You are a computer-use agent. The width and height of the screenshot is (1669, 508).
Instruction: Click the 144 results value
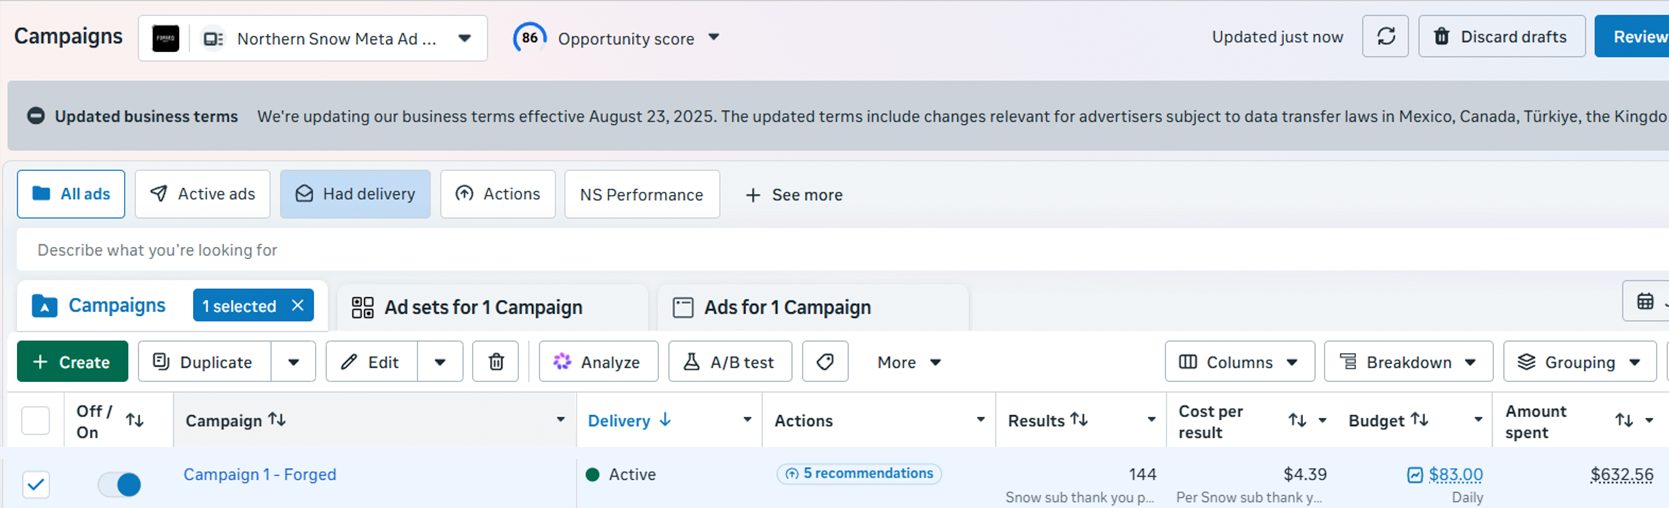[x=1142, y=474]
